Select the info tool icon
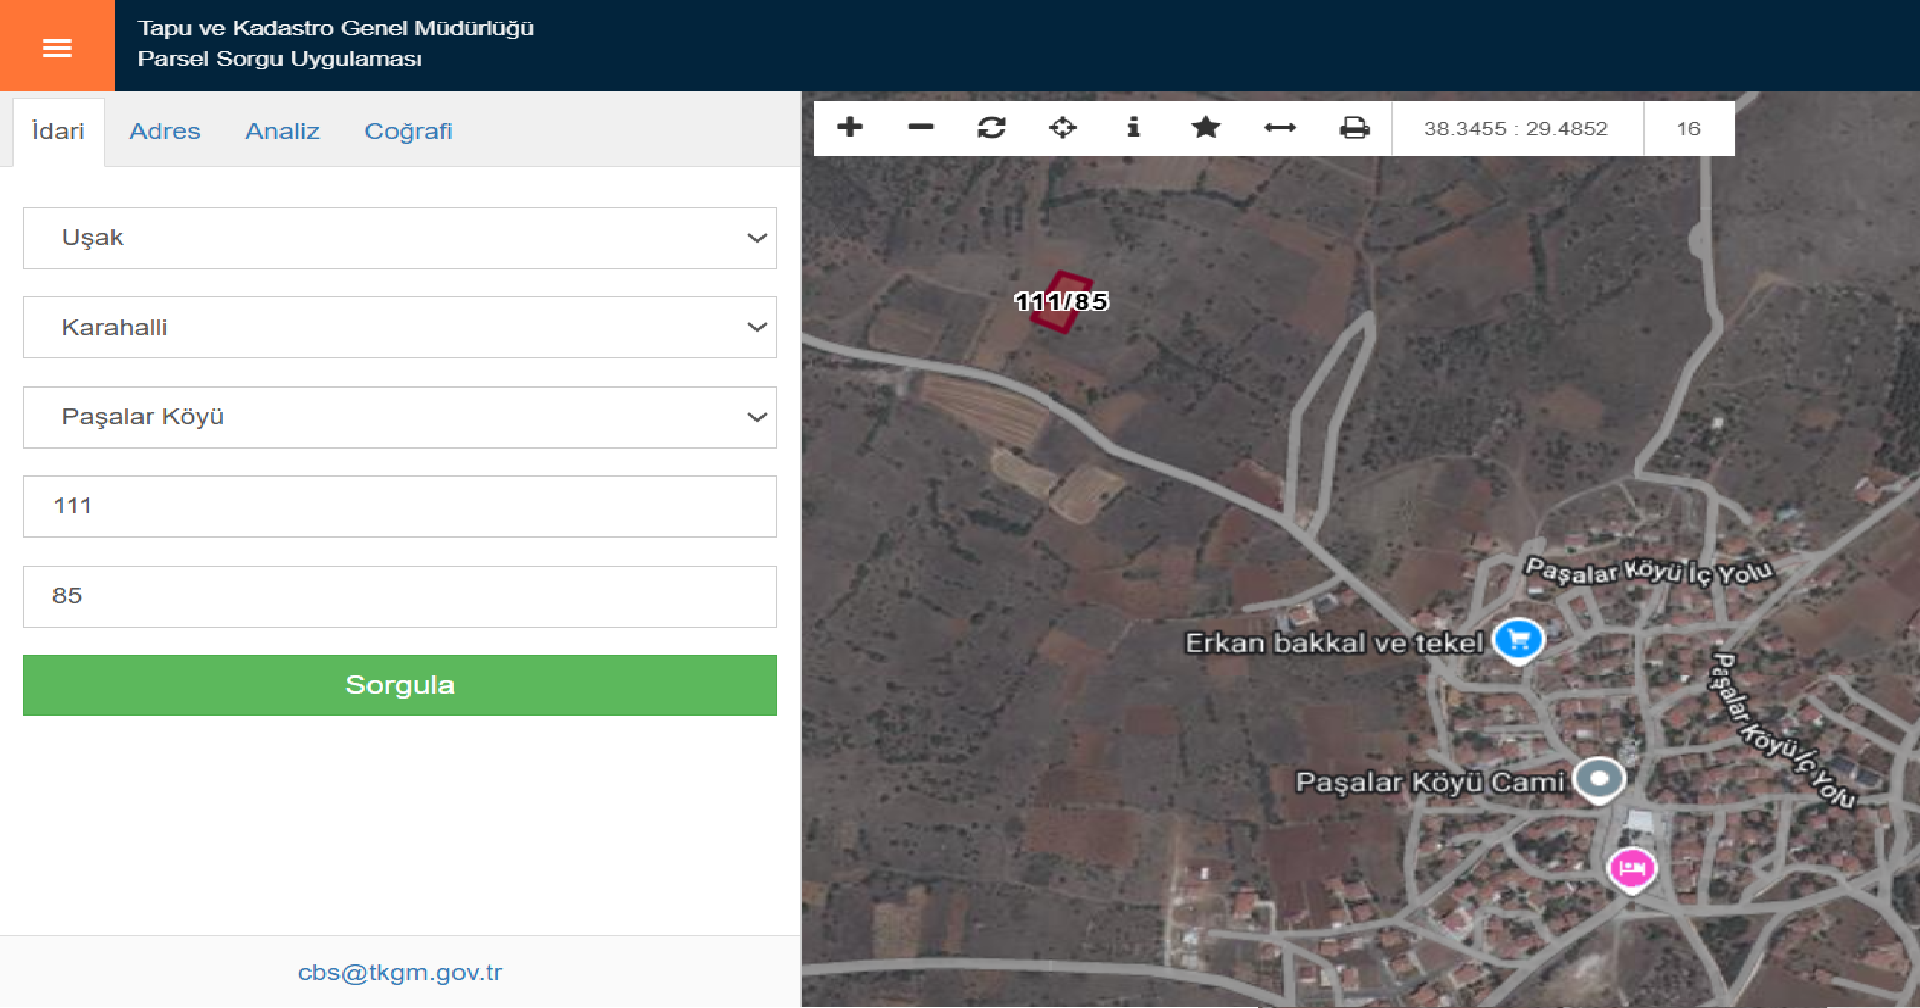 tap(1133, 127)
